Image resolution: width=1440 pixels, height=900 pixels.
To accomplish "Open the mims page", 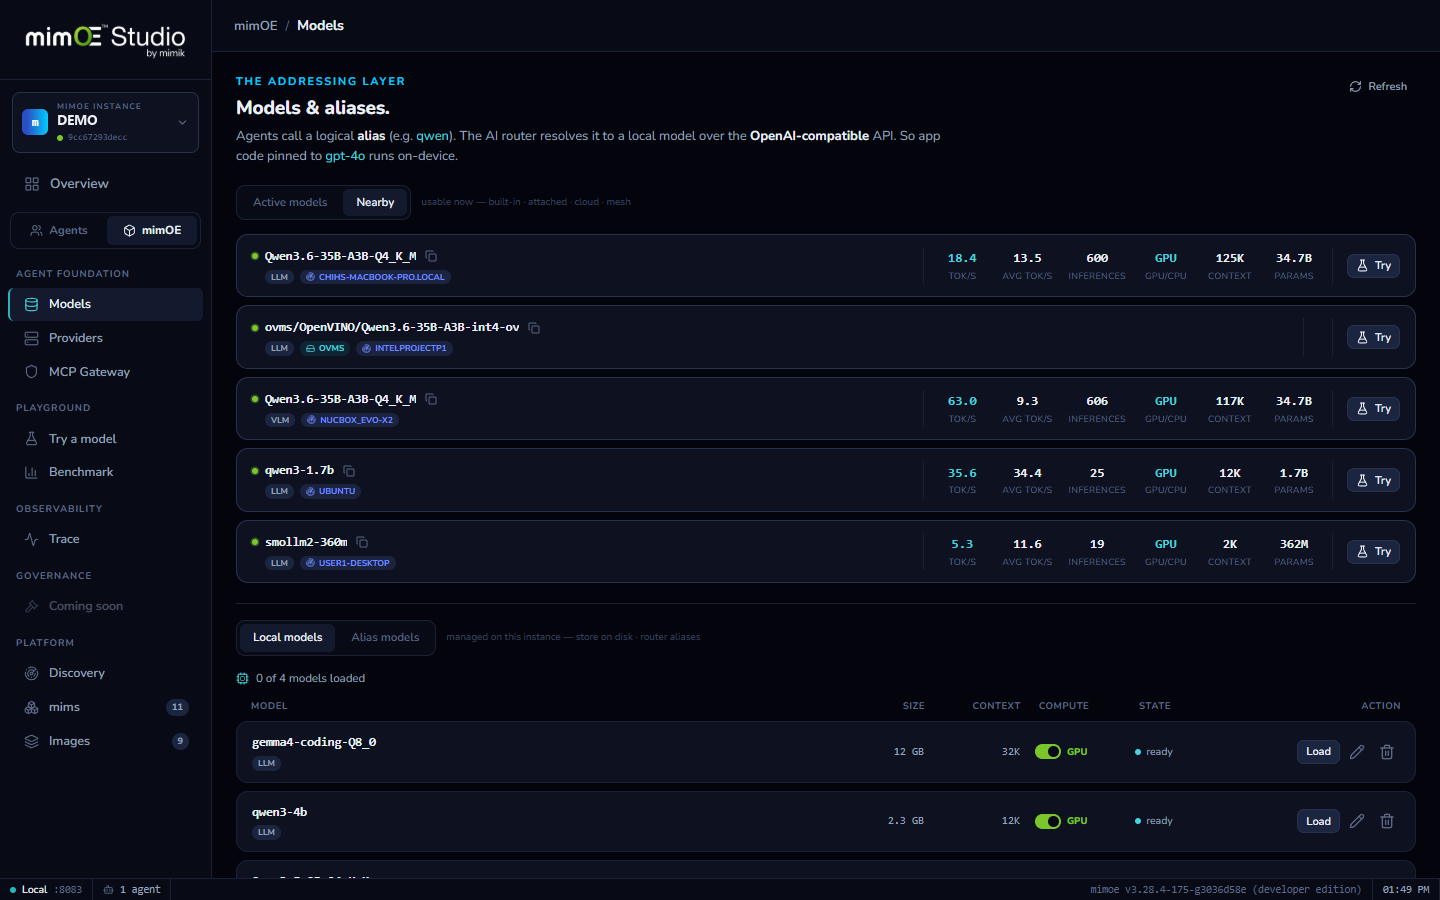I will point(105,707).
